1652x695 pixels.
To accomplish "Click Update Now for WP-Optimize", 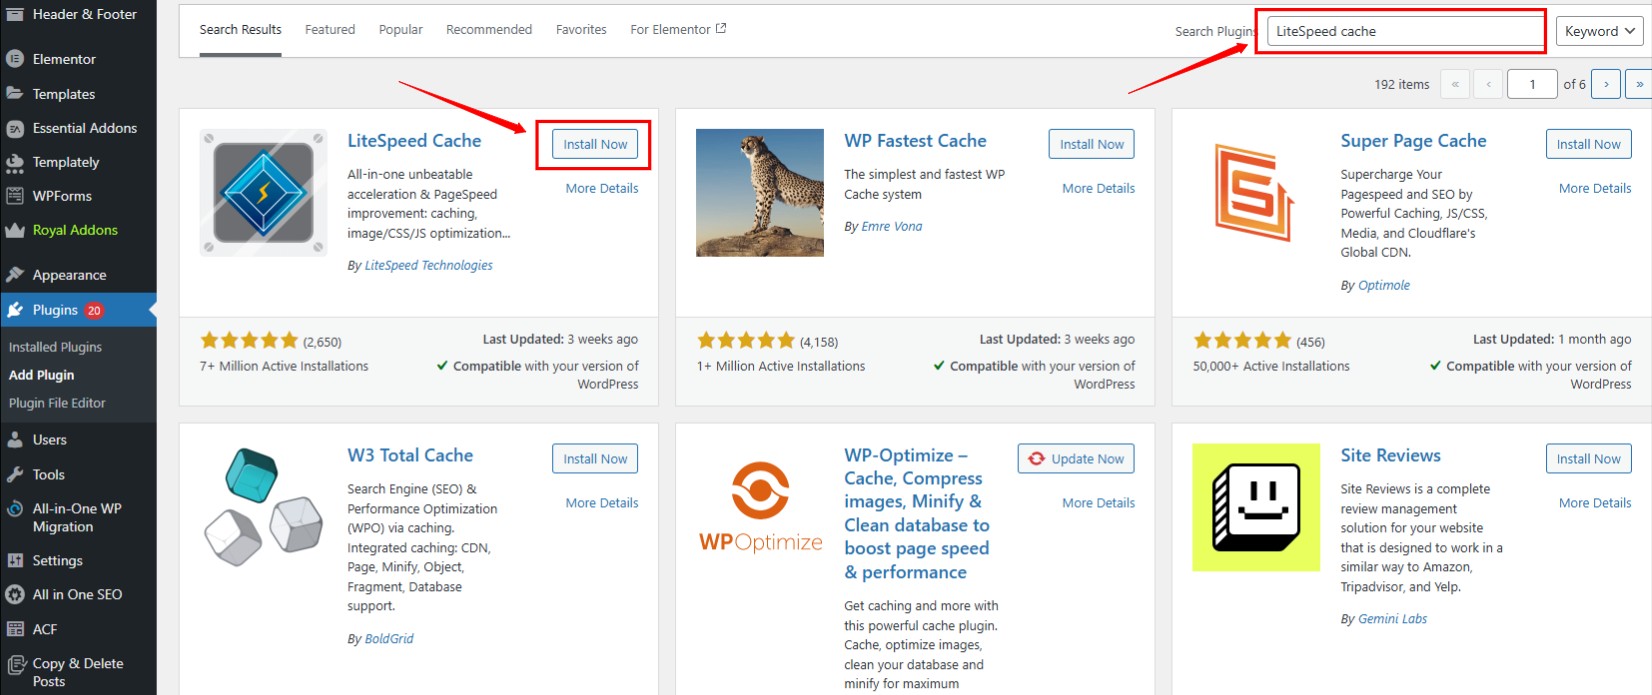I will (1076, 459).
